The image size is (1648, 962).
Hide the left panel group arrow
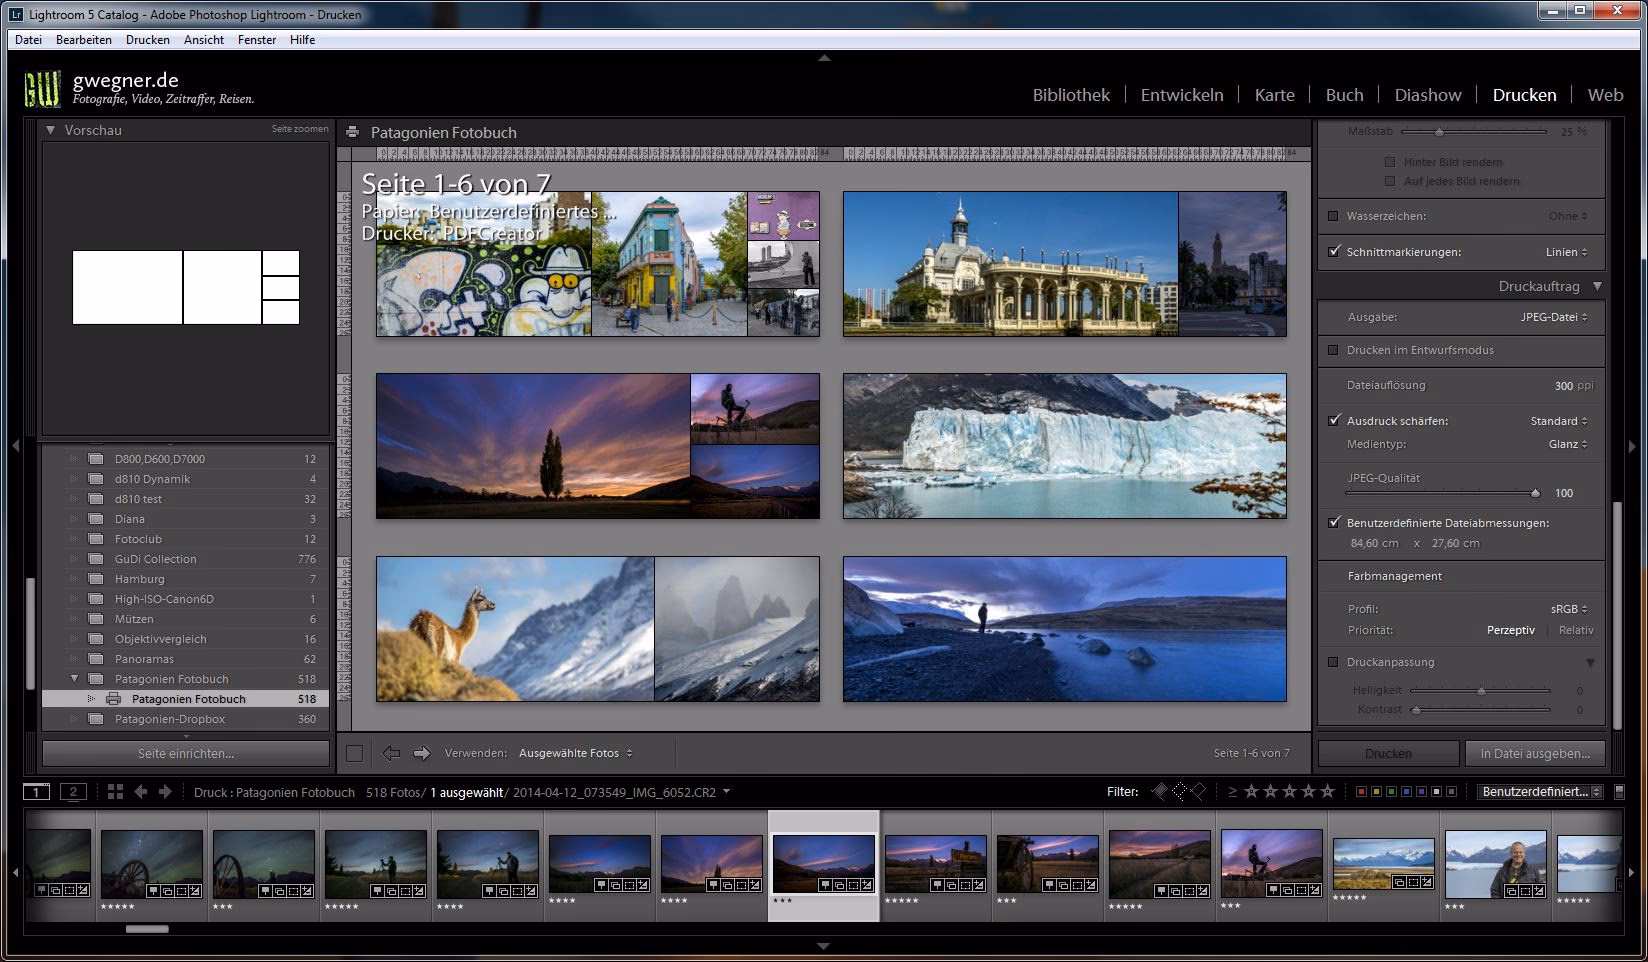click(15, 446)
